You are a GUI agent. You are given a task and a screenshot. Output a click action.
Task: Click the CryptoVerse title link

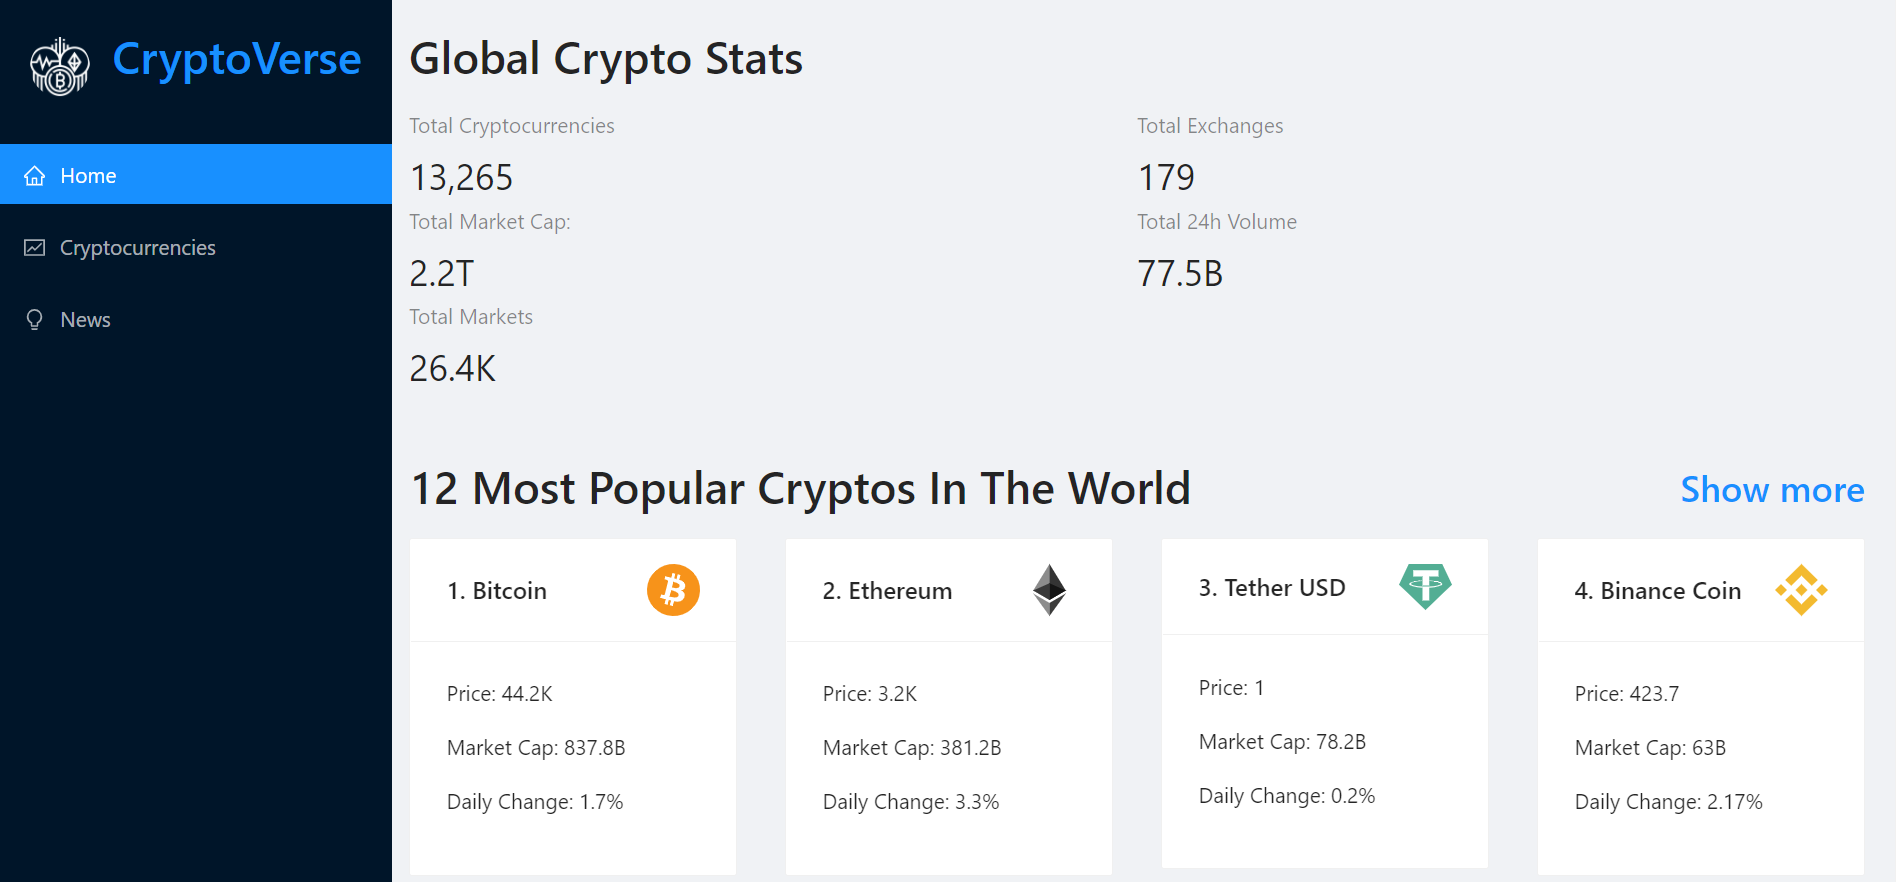tap(237, 59)
